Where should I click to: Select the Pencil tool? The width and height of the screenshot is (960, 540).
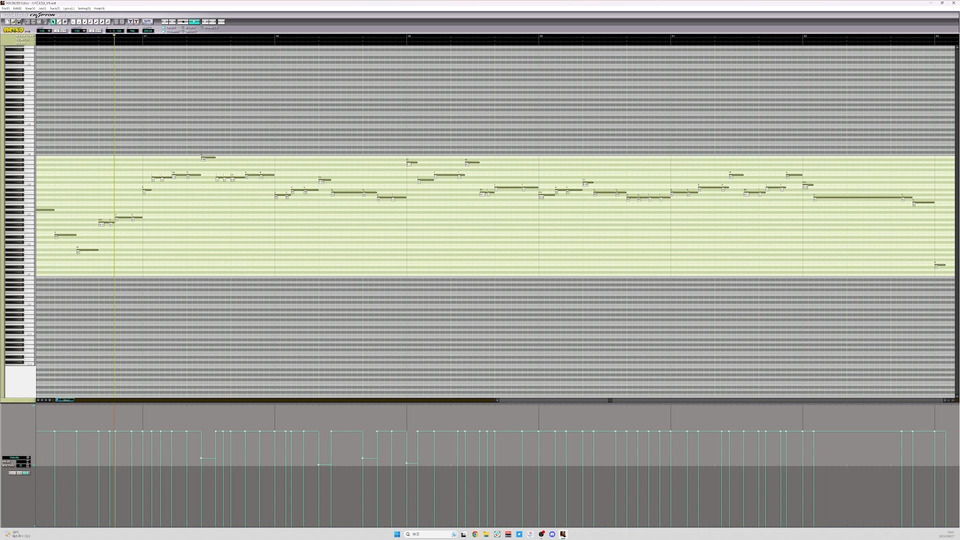(x=59, y=21)
